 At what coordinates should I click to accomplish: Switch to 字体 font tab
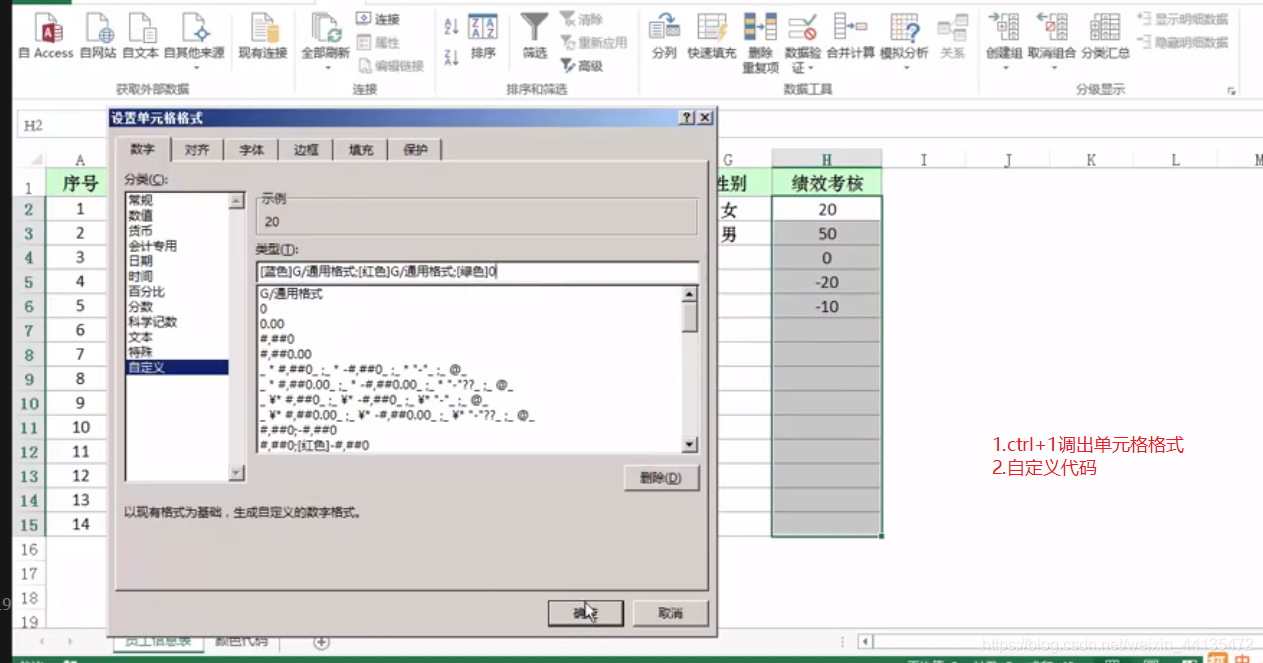click(x=251, y=150)
